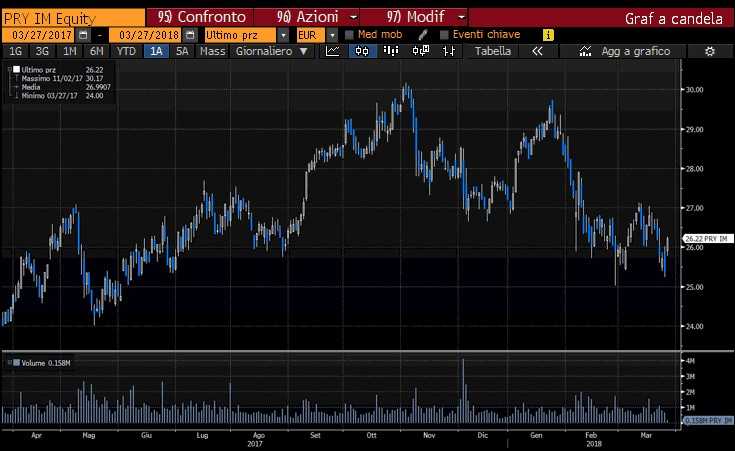This screenshot has height=451, width=735.
Task: Click the start date field 03/27/2017
Action: pos(39,35)
